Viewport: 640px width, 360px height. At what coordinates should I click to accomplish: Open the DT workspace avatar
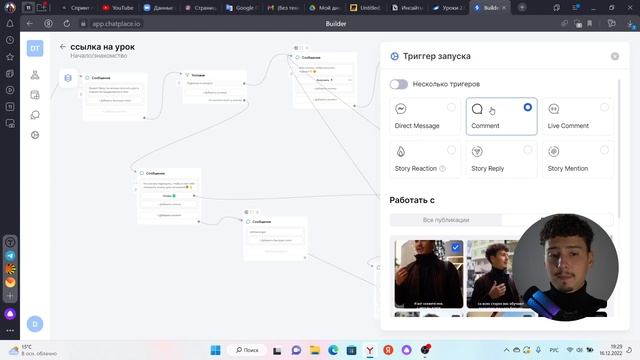[35, 48]
